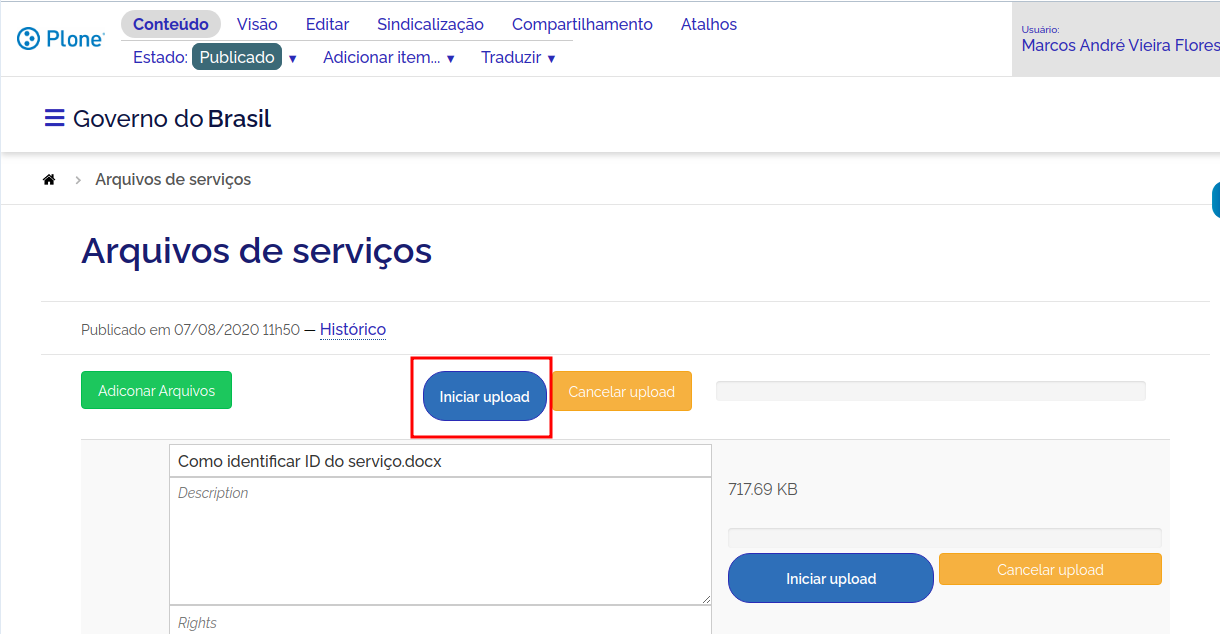Start upload for the docx file row

click(830, 578)
